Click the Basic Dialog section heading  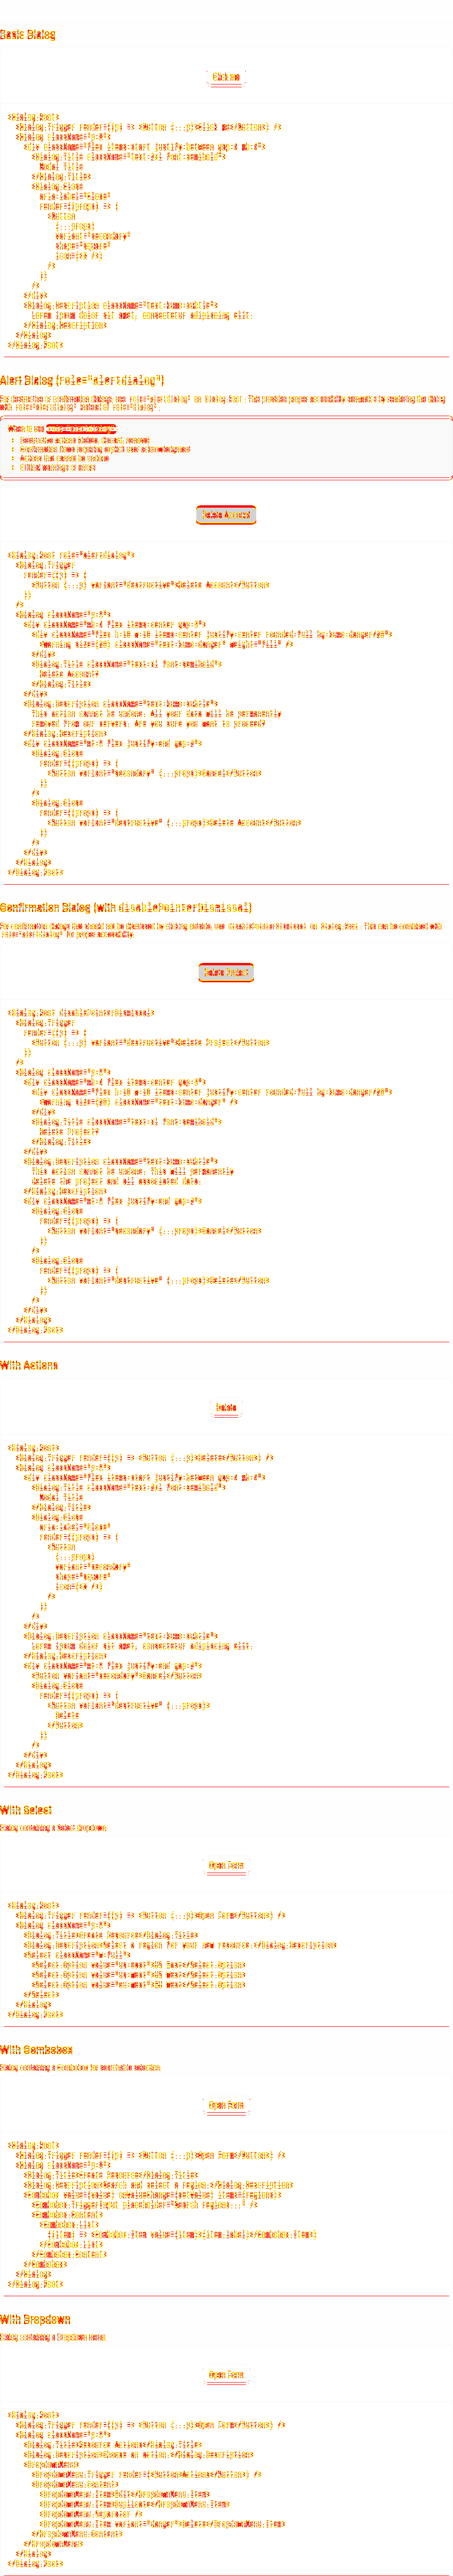(28, 35)
